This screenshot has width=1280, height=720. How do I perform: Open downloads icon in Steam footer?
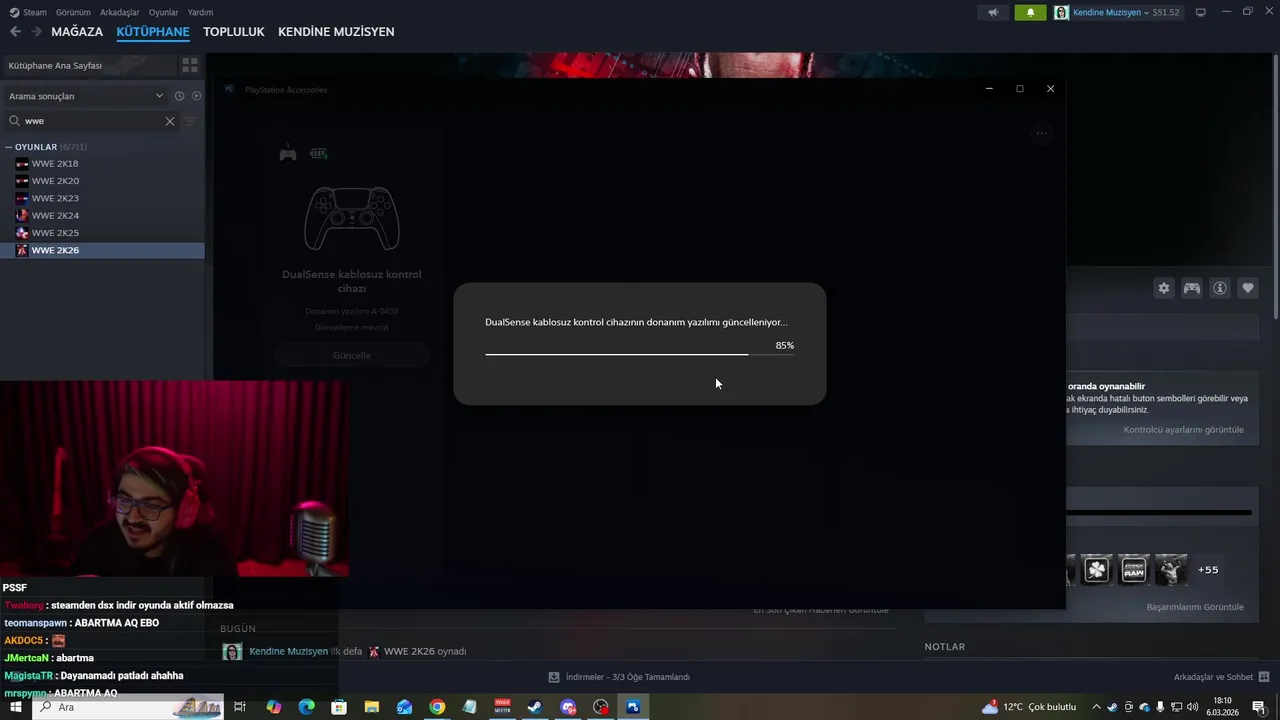click(554, 677)
